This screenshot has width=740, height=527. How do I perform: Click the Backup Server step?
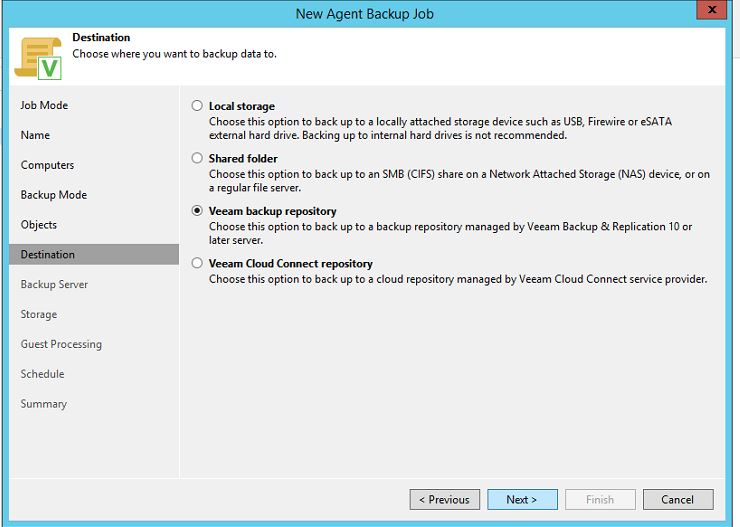(54, 284)
